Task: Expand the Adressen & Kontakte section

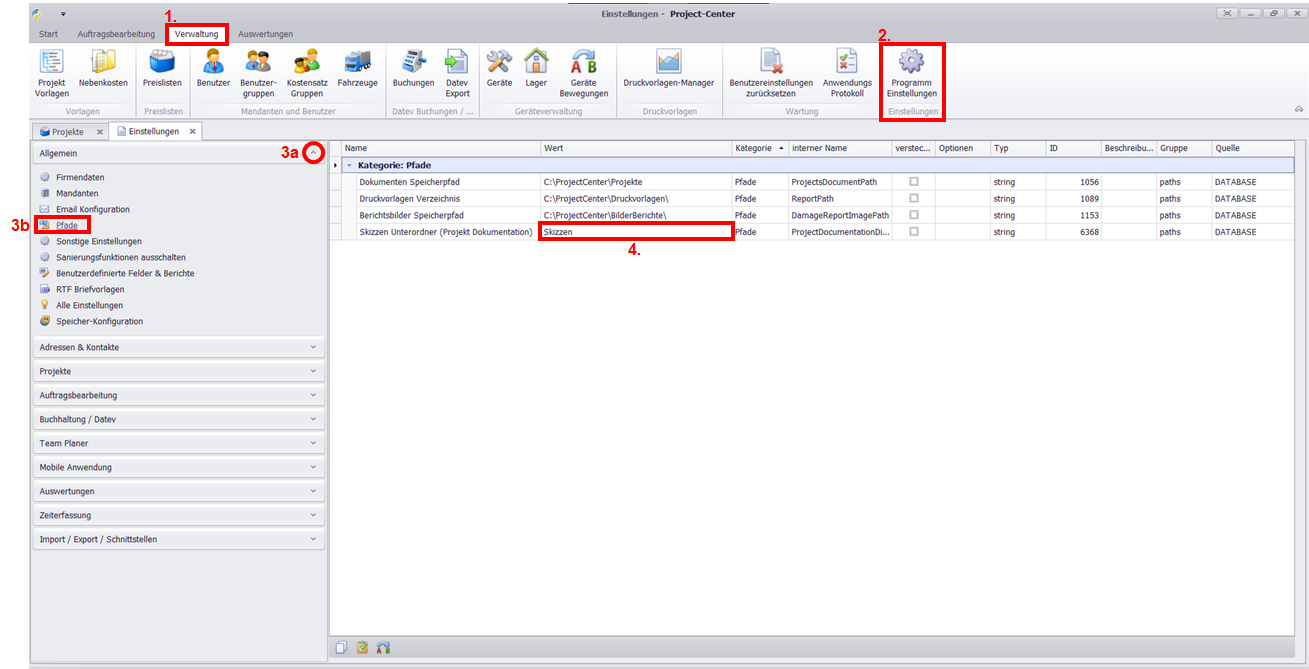Action: 178,348
